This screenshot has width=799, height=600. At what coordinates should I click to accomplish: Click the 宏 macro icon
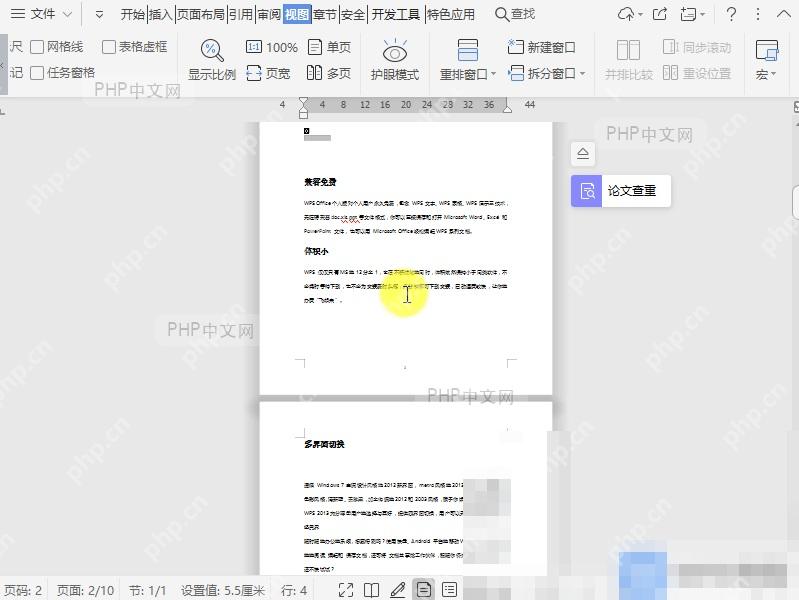click(x=767, y=50)
